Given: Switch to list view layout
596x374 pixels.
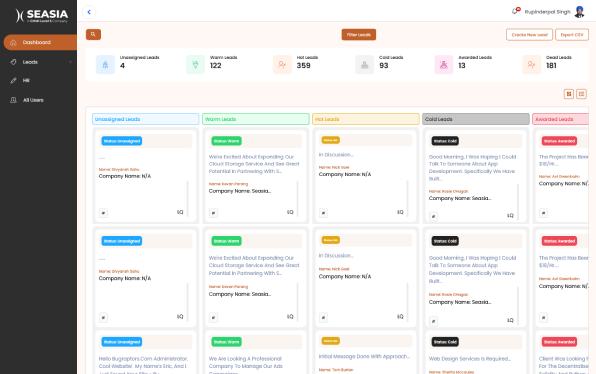Looking at the screenshot, I should point(581,94).
